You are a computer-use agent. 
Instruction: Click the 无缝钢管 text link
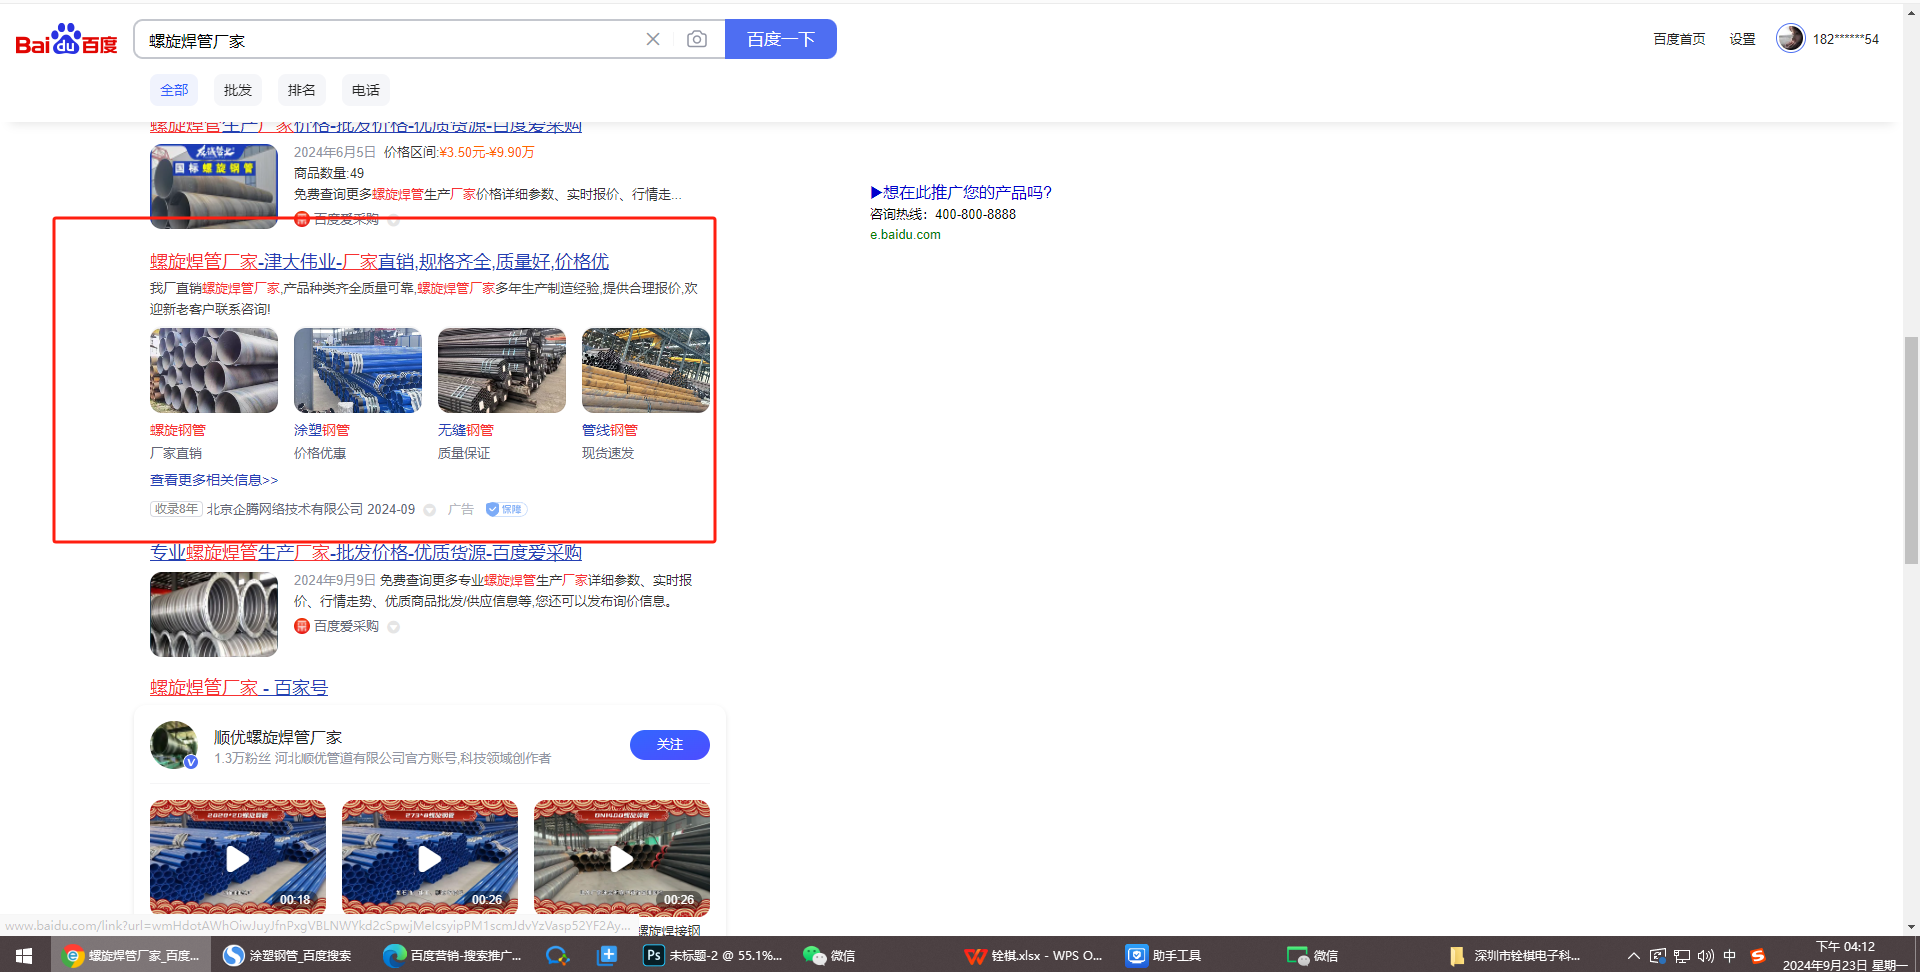[466, 430]
